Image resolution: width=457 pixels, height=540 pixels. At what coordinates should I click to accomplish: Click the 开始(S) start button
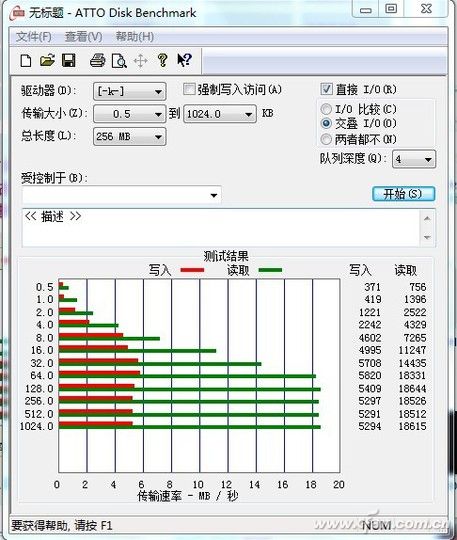(403, 194)
